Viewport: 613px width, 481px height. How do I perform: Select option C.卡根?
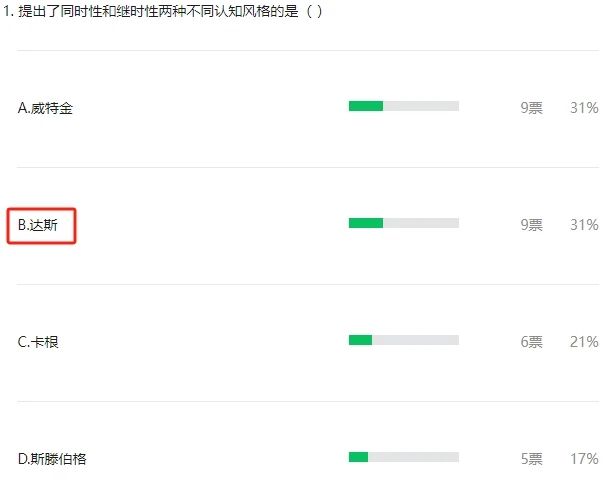[38, 342]
